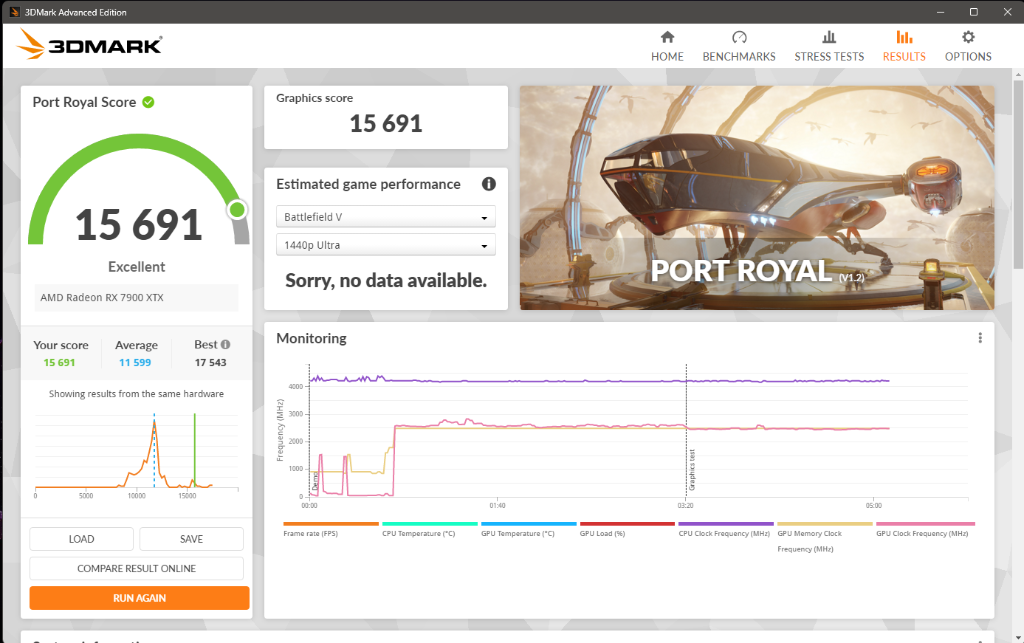Viewport: 1024px width, 643px height.
Task: Click the SAVE button
Action: (x=191, y=539)
